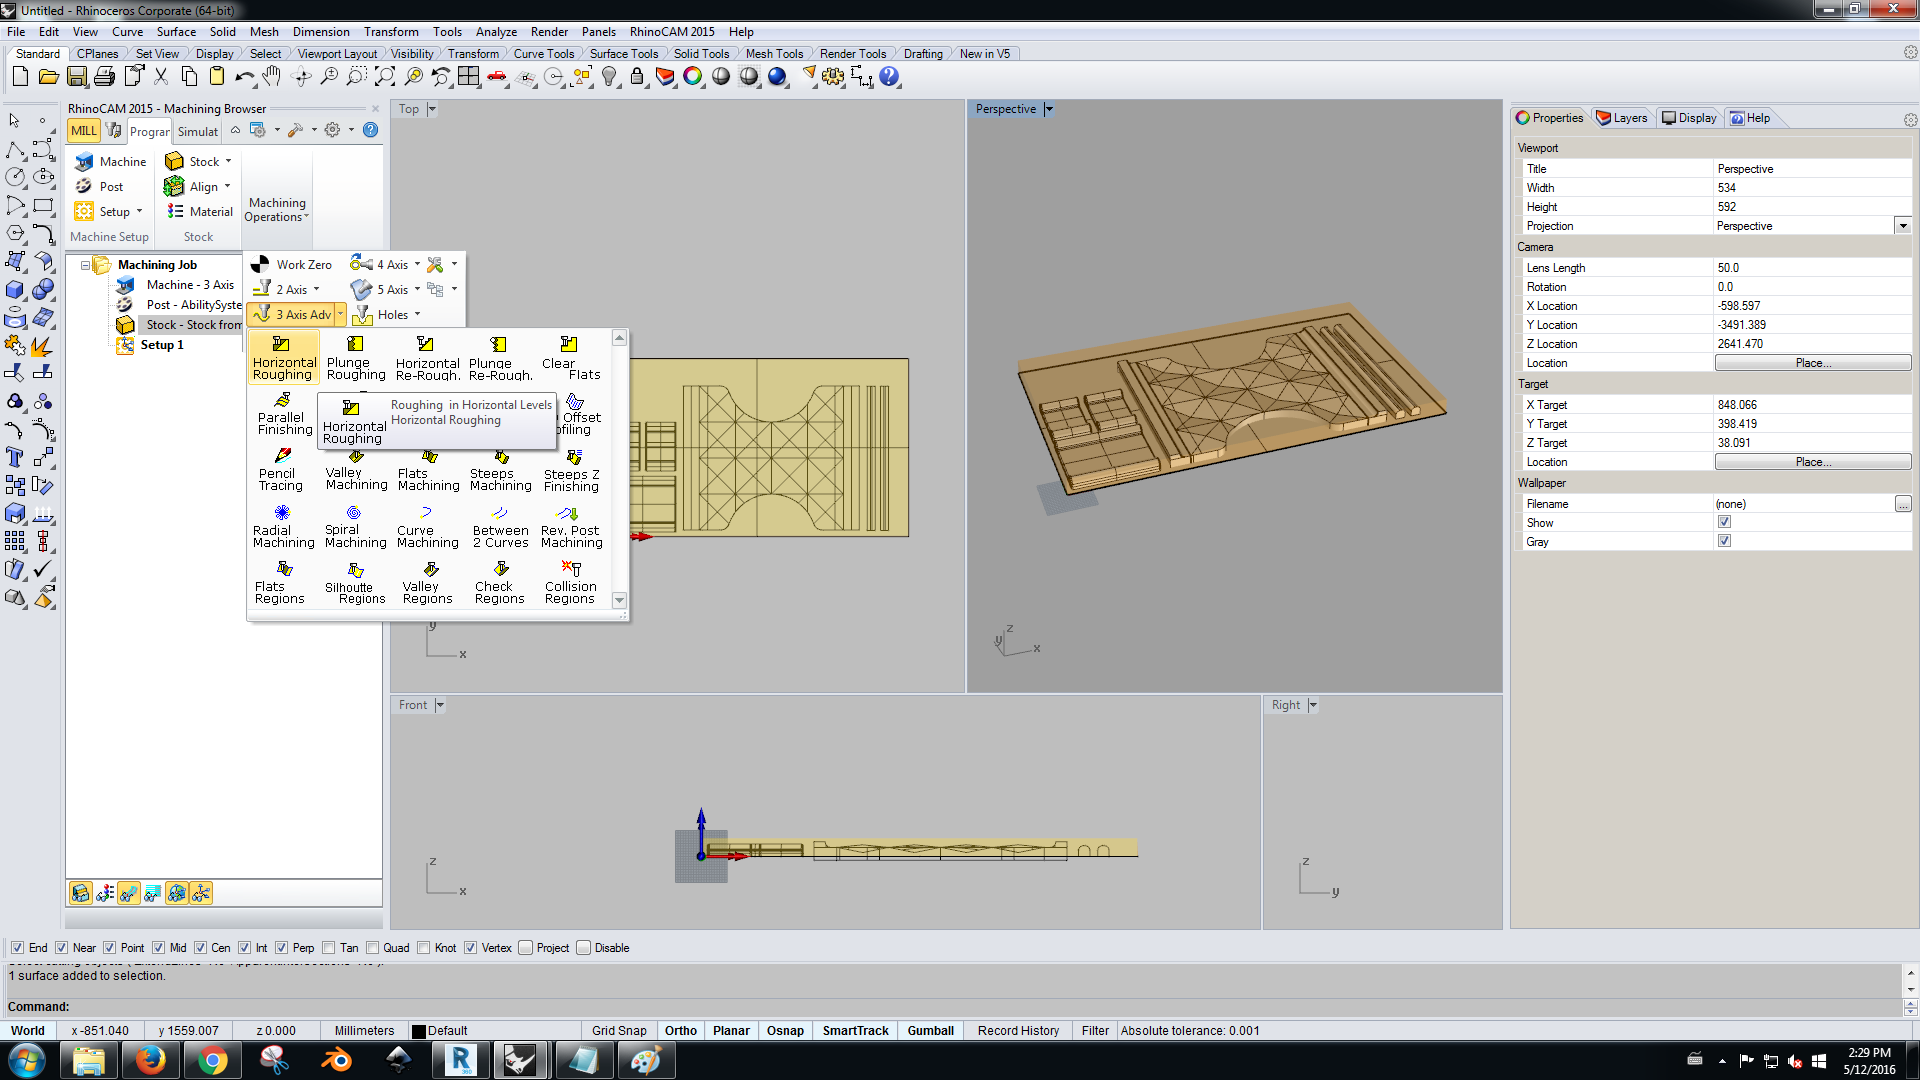Toggle Gumball in status bar
Viewport: 1920px width, 1080px height.
click(x=930, y=1031)
